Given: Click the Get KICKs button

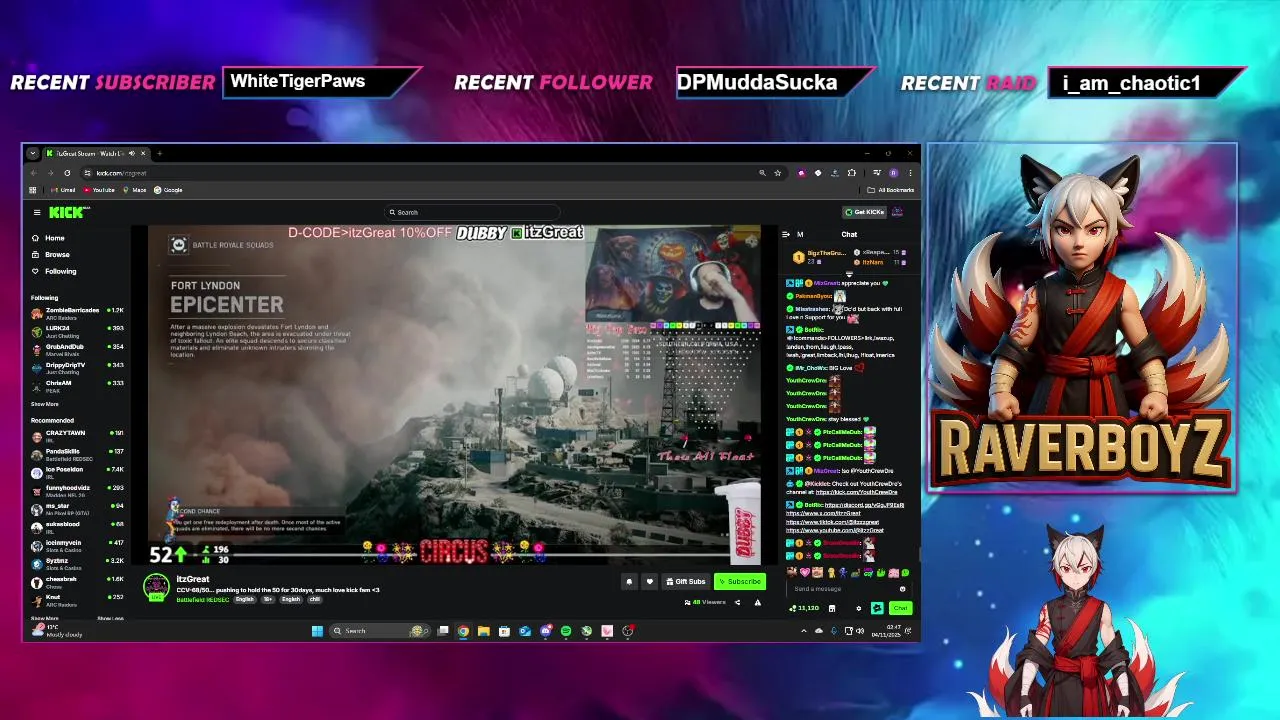Looking at the screenshot, I should pos(865,212).
